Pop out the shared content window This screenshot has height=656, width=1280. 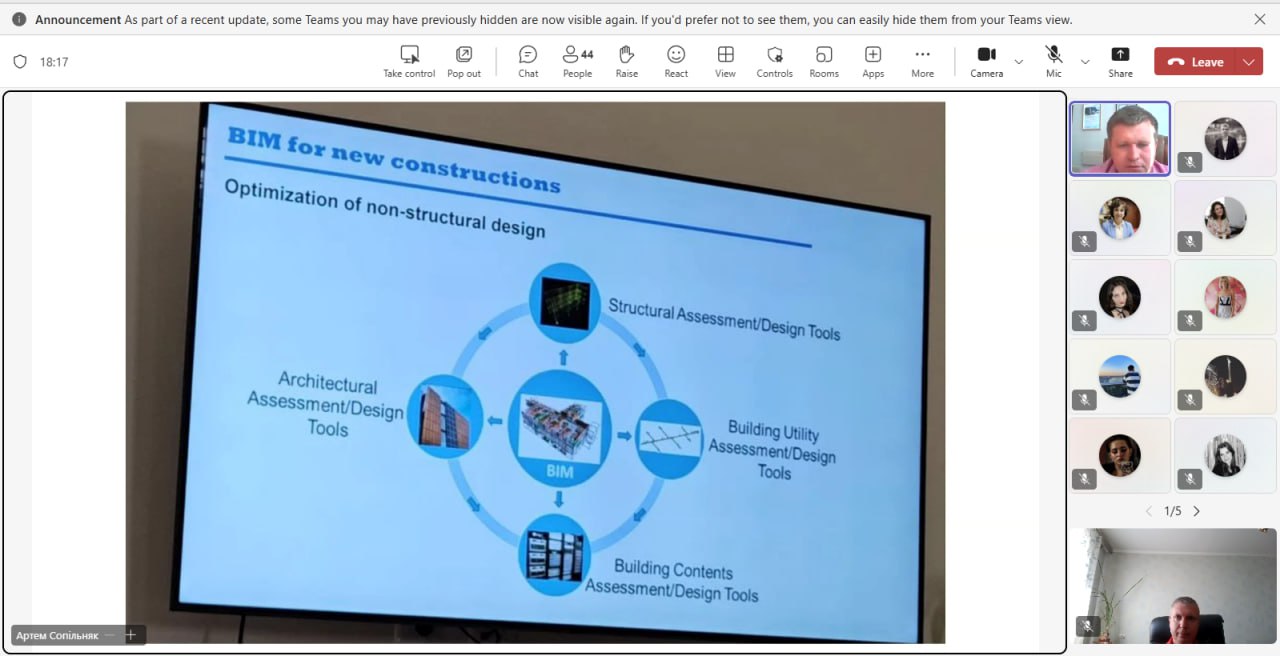(464, 61)
